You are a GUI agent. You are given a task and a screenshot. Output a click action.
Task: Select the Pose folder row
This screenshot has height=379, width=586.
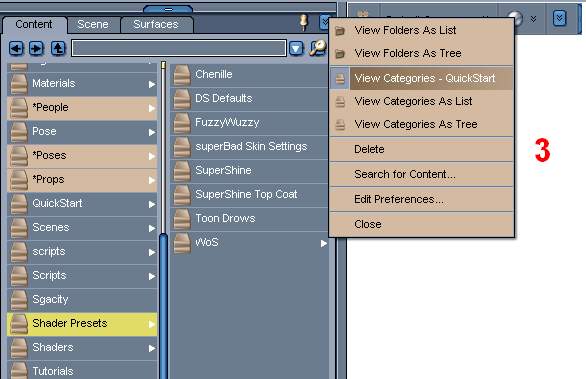click(82, 132)
